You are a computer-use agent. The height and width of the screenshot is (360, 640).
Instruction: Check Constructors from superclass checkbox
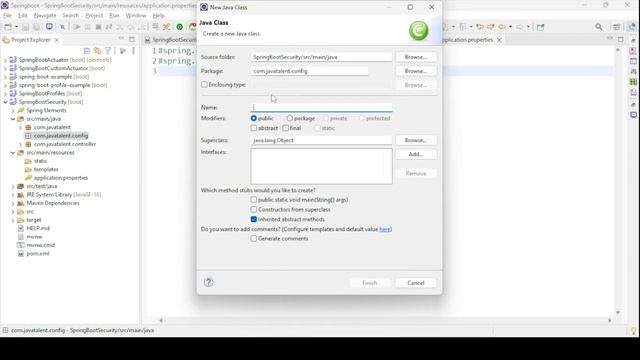pos(254,209)
